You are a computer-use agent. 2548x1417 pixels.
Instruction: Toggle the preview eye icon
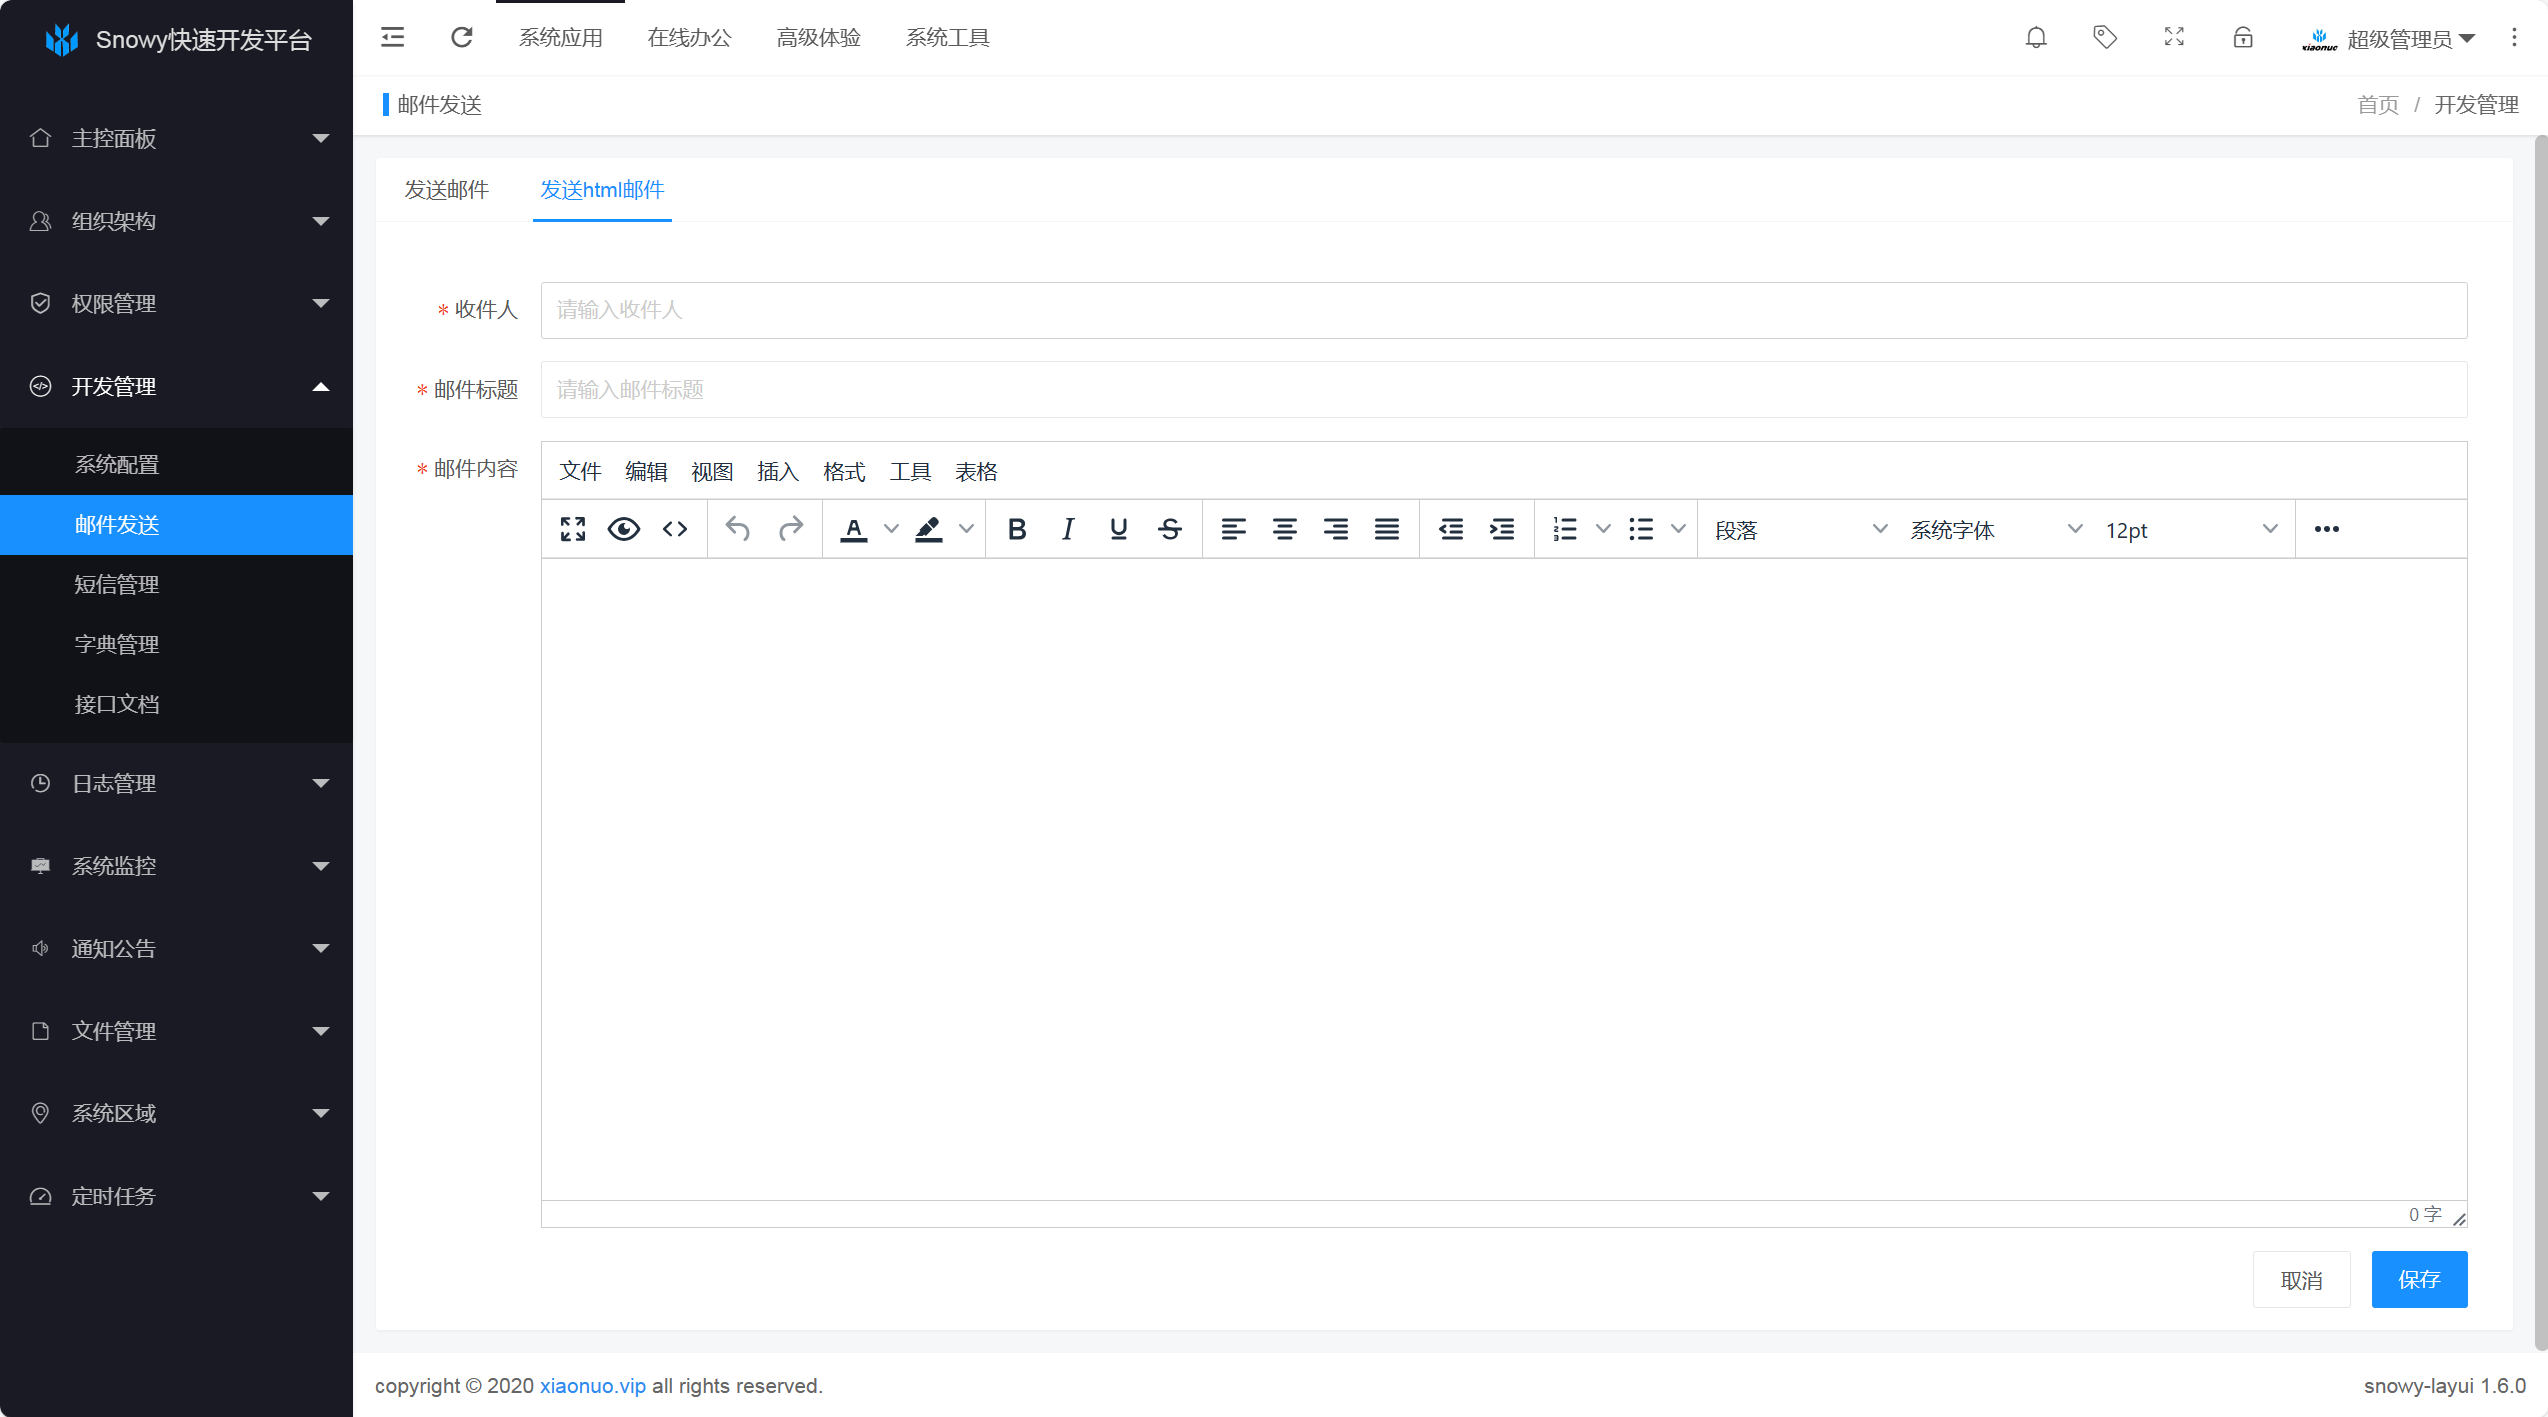(x=624, y=529)
